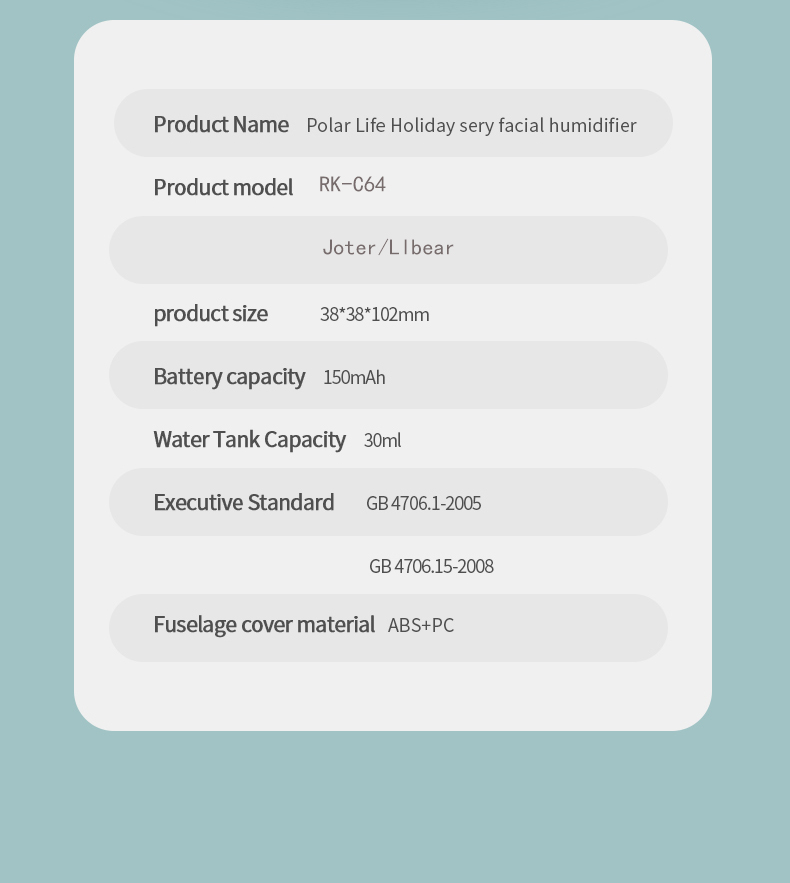790x883 pixels.
Task: Select the GB 4706.15-2008 standard text
Action: coord(431,566)
